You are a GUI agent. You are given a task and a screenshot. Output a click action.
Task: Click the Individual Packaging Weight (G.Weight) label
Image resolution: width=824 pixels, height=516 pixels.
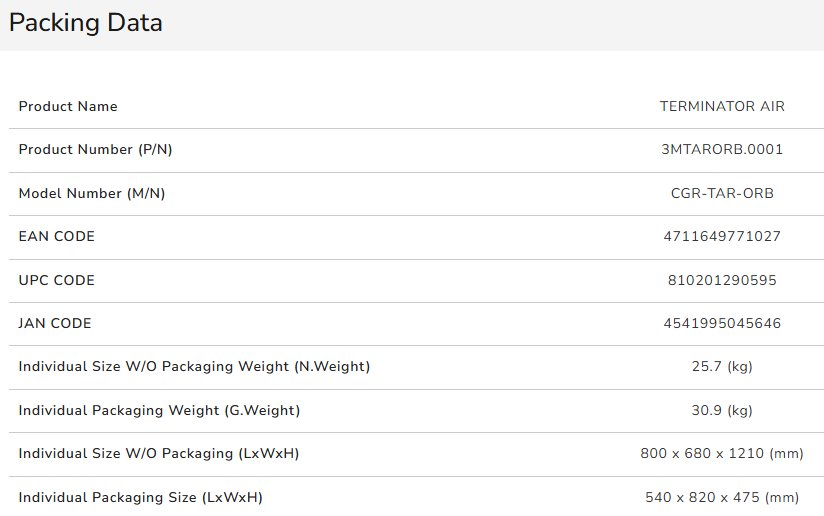pos(159,410)
